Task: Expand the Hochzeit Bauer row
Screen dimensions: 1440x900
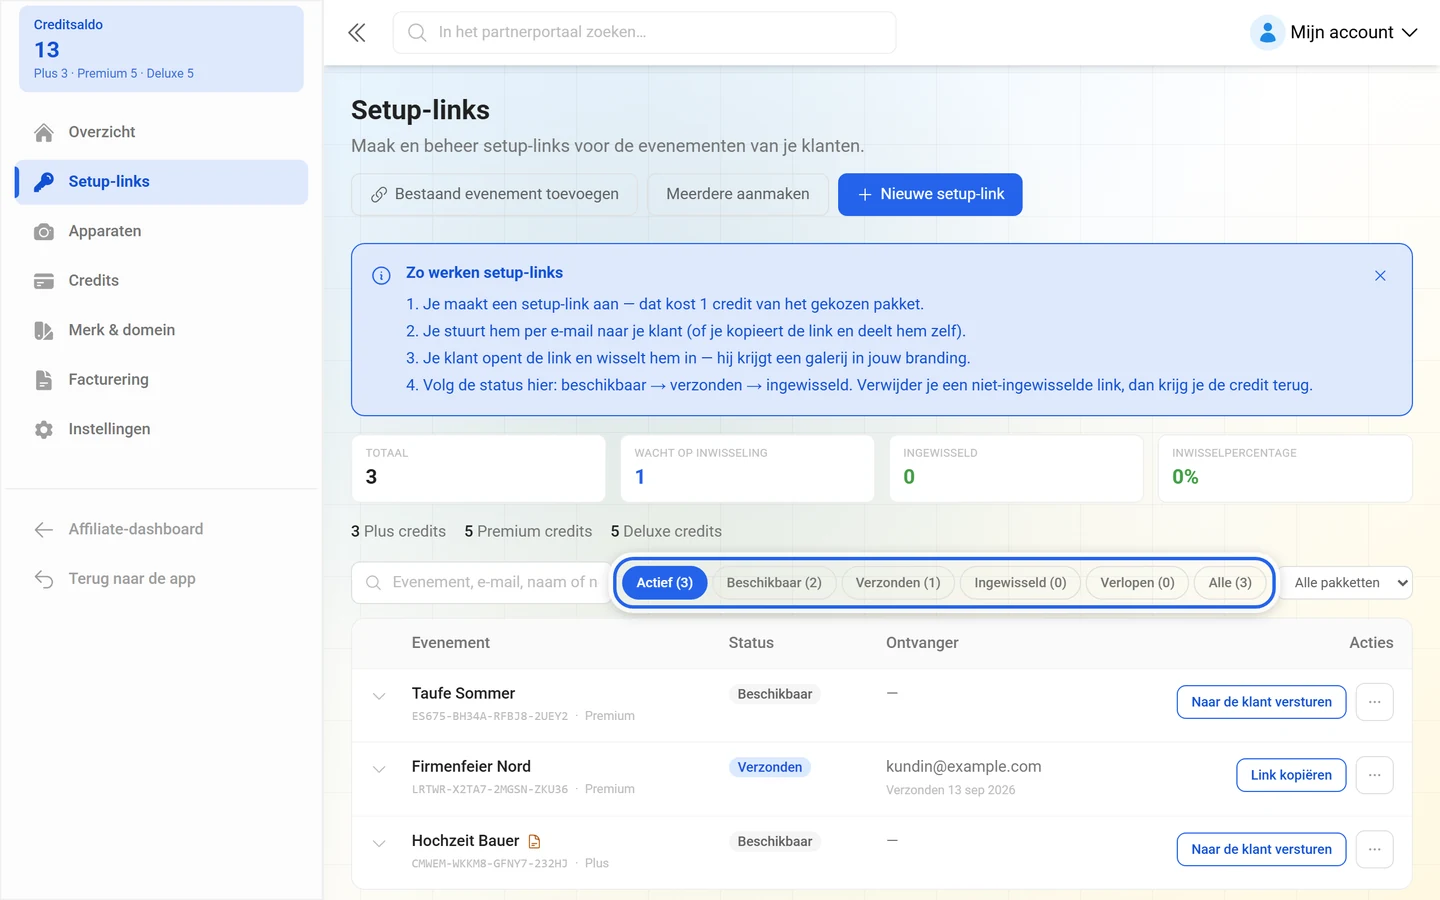Action: tap(379, 843)
